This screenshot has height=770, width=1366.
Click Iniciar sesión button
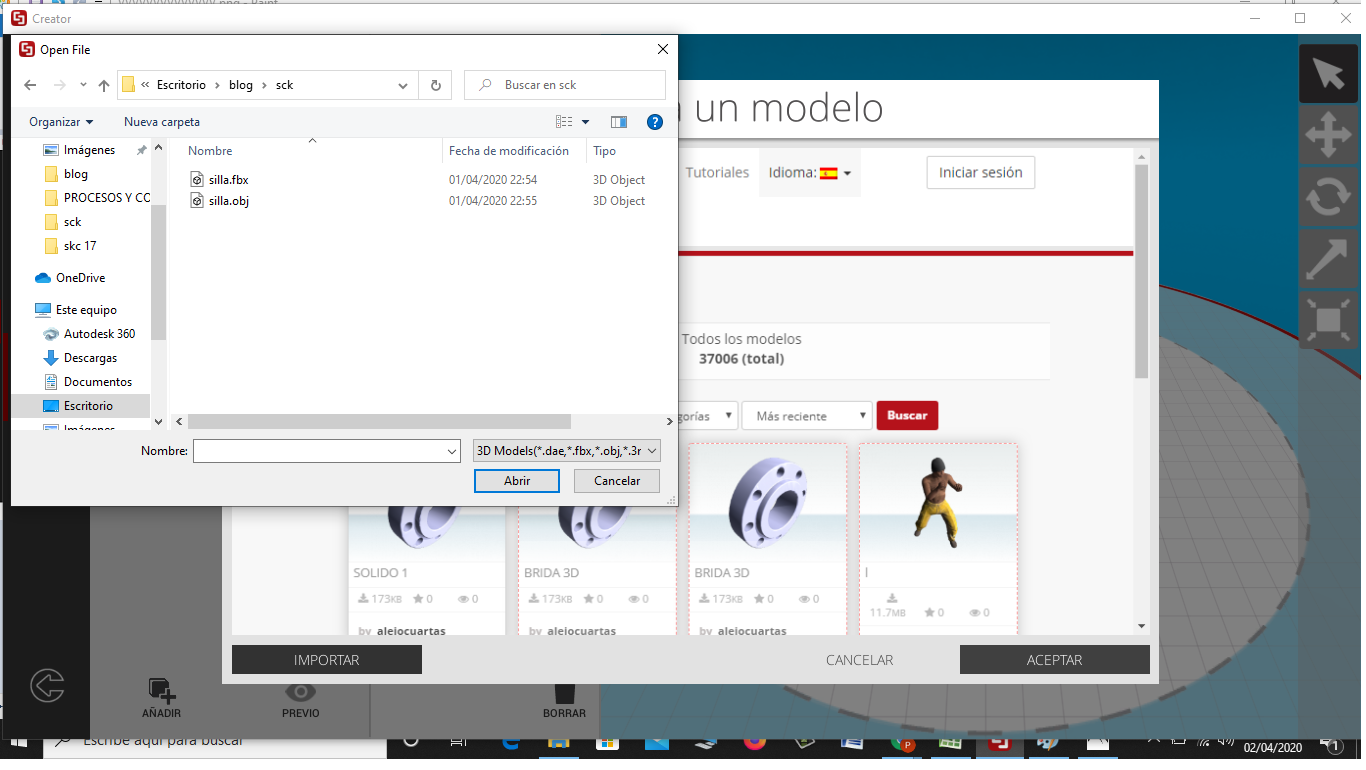coord(980,172)
